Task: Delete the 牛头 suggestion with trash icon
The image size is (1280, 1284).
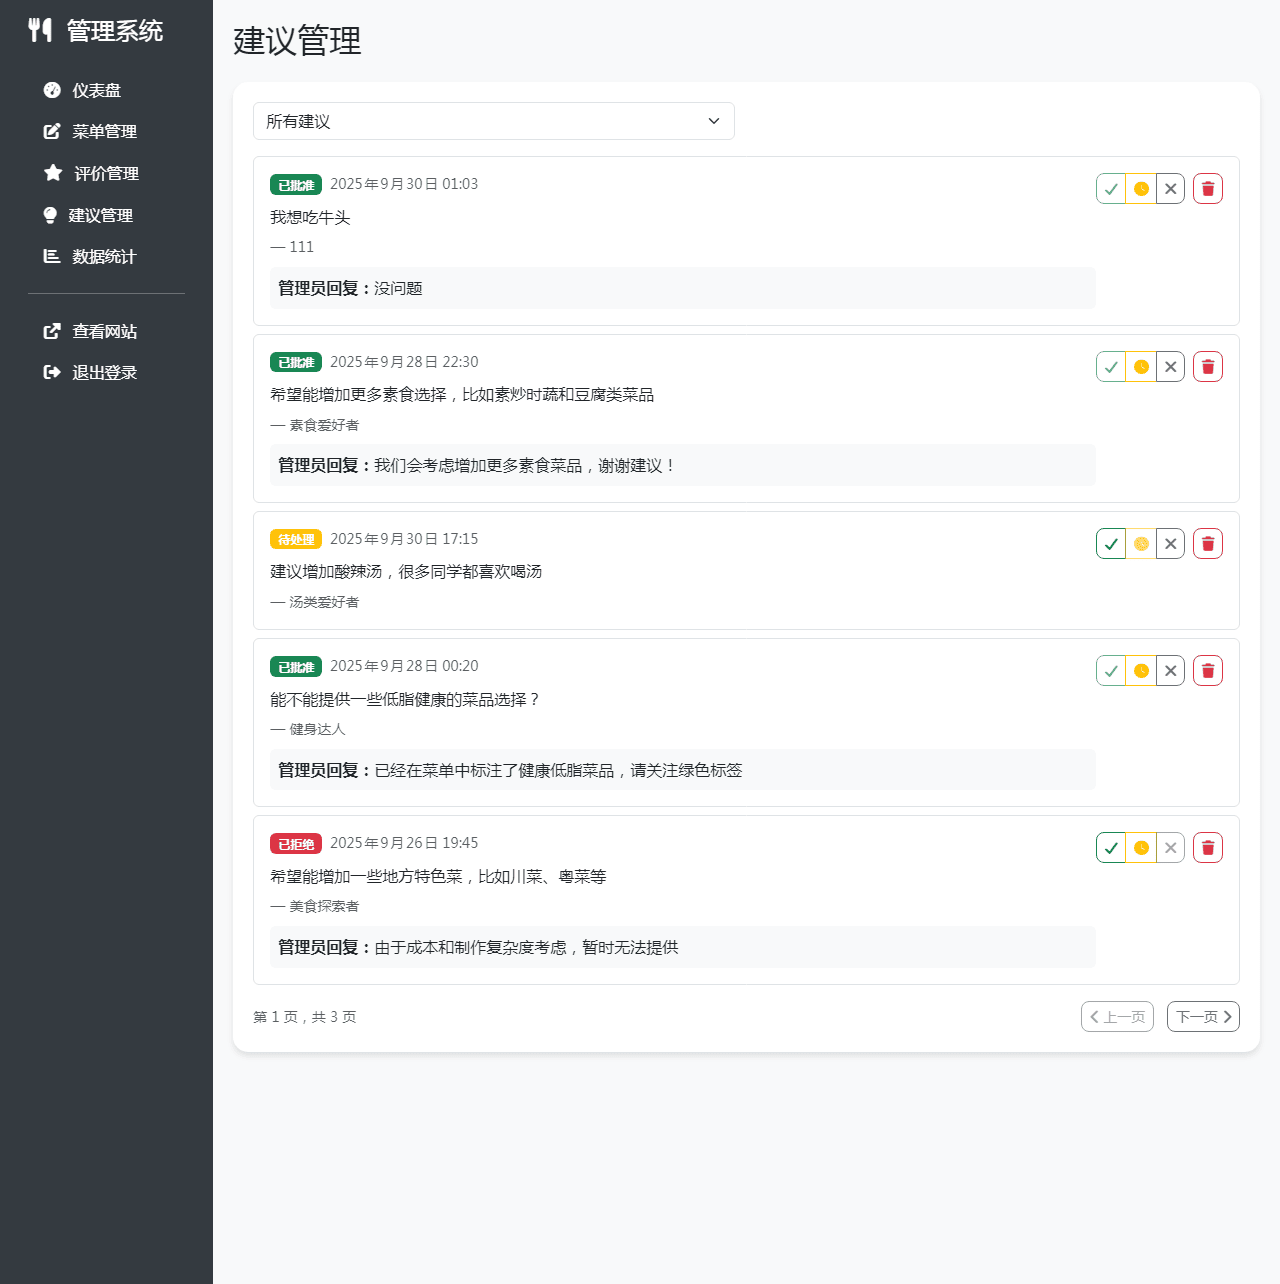Action: click(1207, 188)
